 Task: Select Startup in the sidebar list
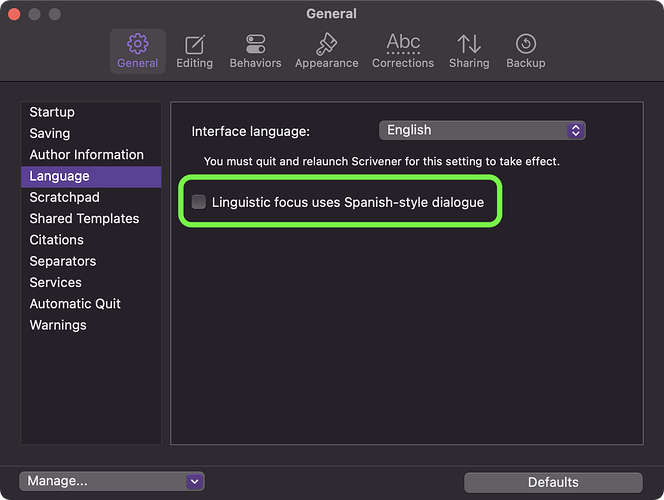coord(52,112)
